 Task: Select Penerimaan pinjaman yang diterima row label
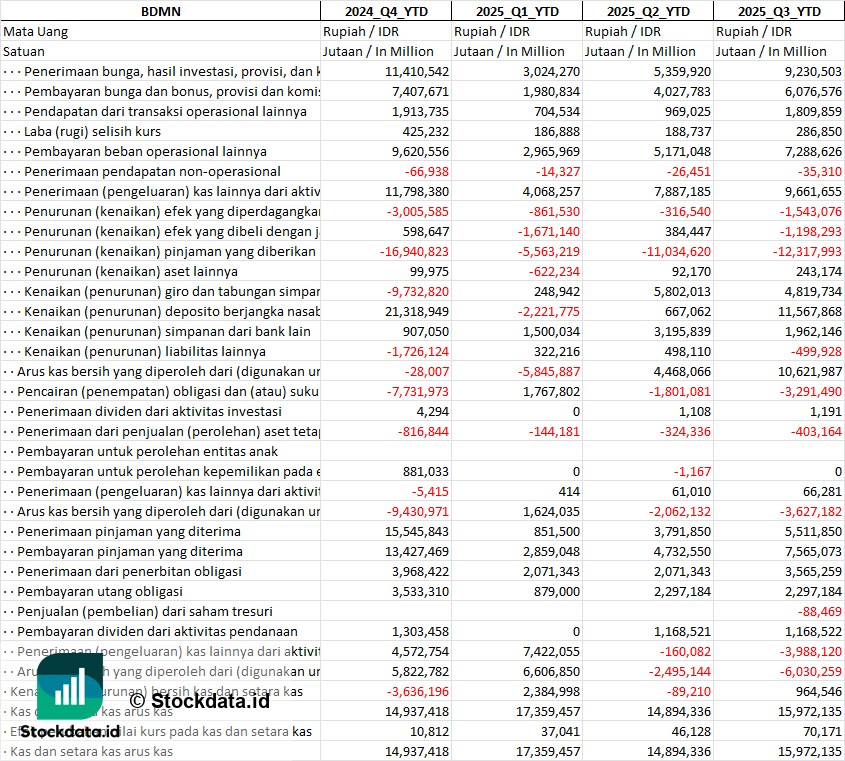(x=129, y=531)
